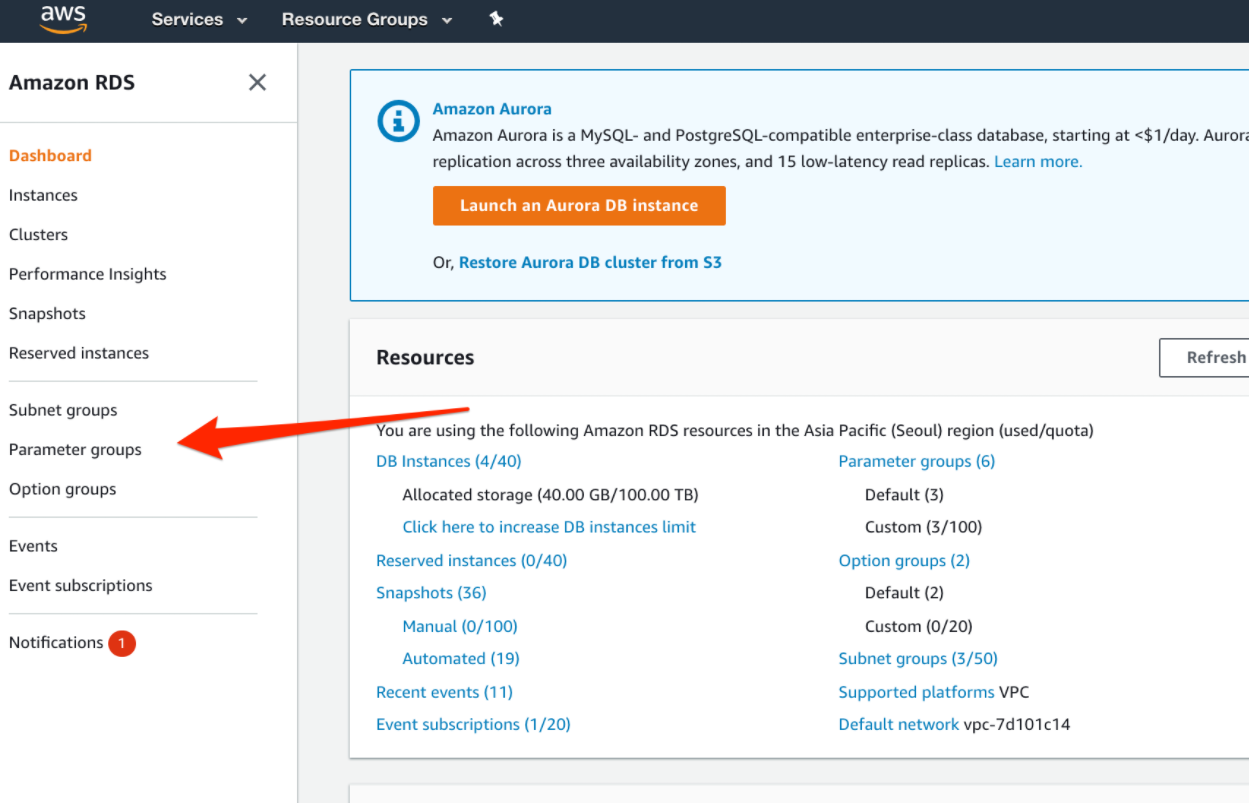Open Subnet groups (3/50) resource link
This screenshot has height=803, width=1249.
pyautogui.click(x=918, y=659)
